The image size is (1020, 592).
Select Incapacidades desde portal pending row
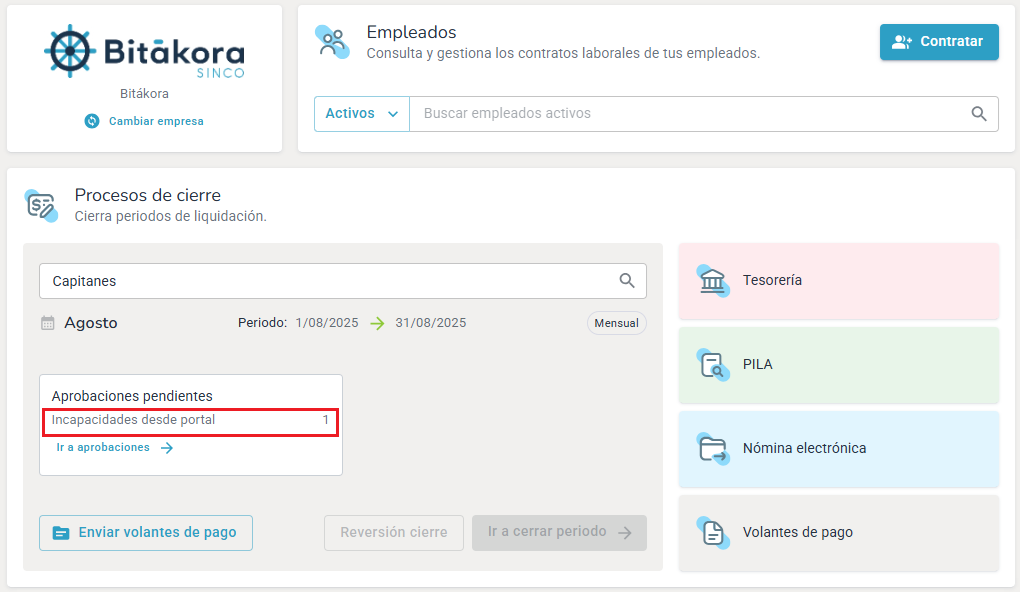190,421
